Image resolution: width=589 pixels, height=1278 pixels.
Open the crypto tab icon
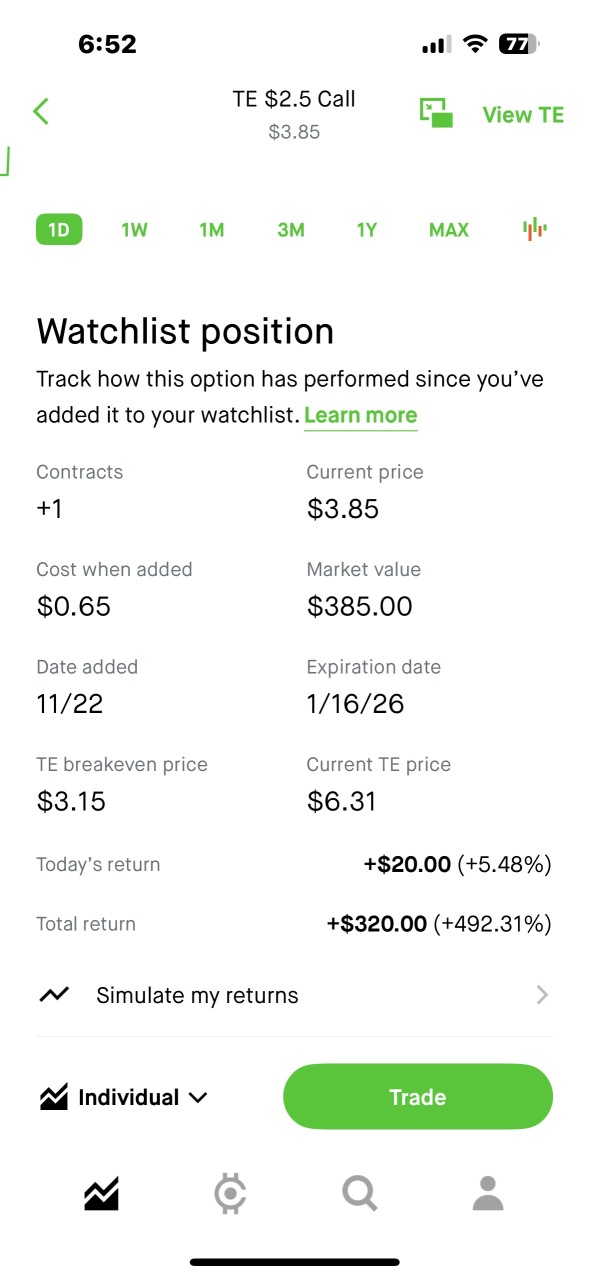pos(231,1192)
